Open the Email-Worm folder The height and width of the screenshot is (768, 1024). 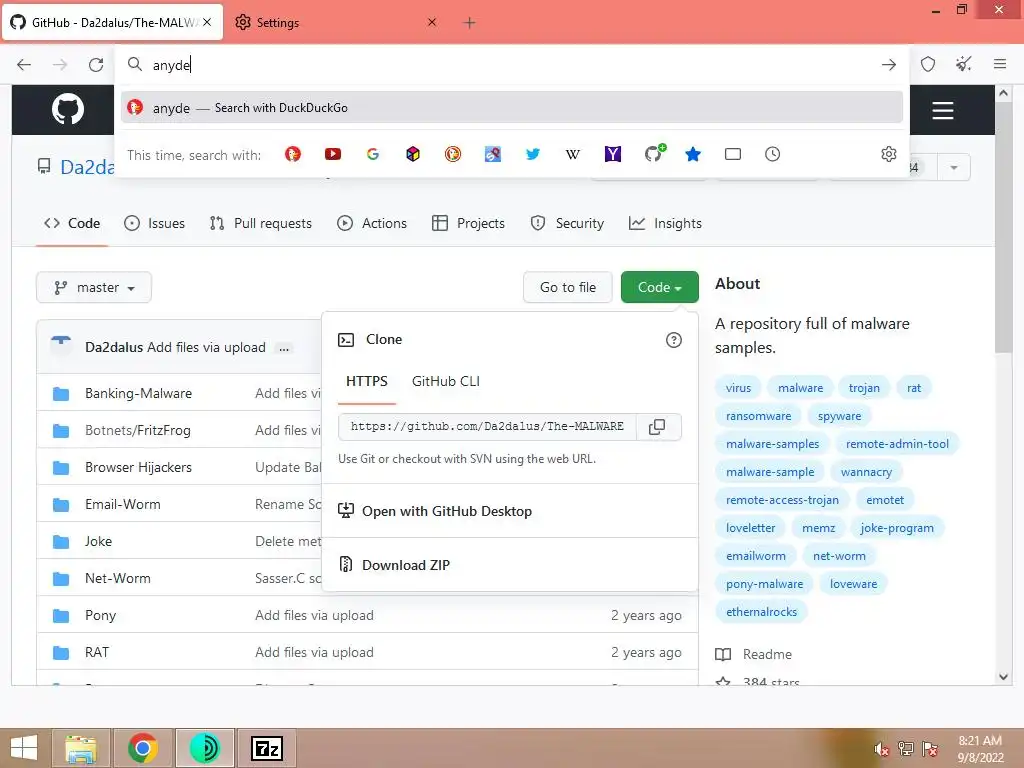pos(123,504)
